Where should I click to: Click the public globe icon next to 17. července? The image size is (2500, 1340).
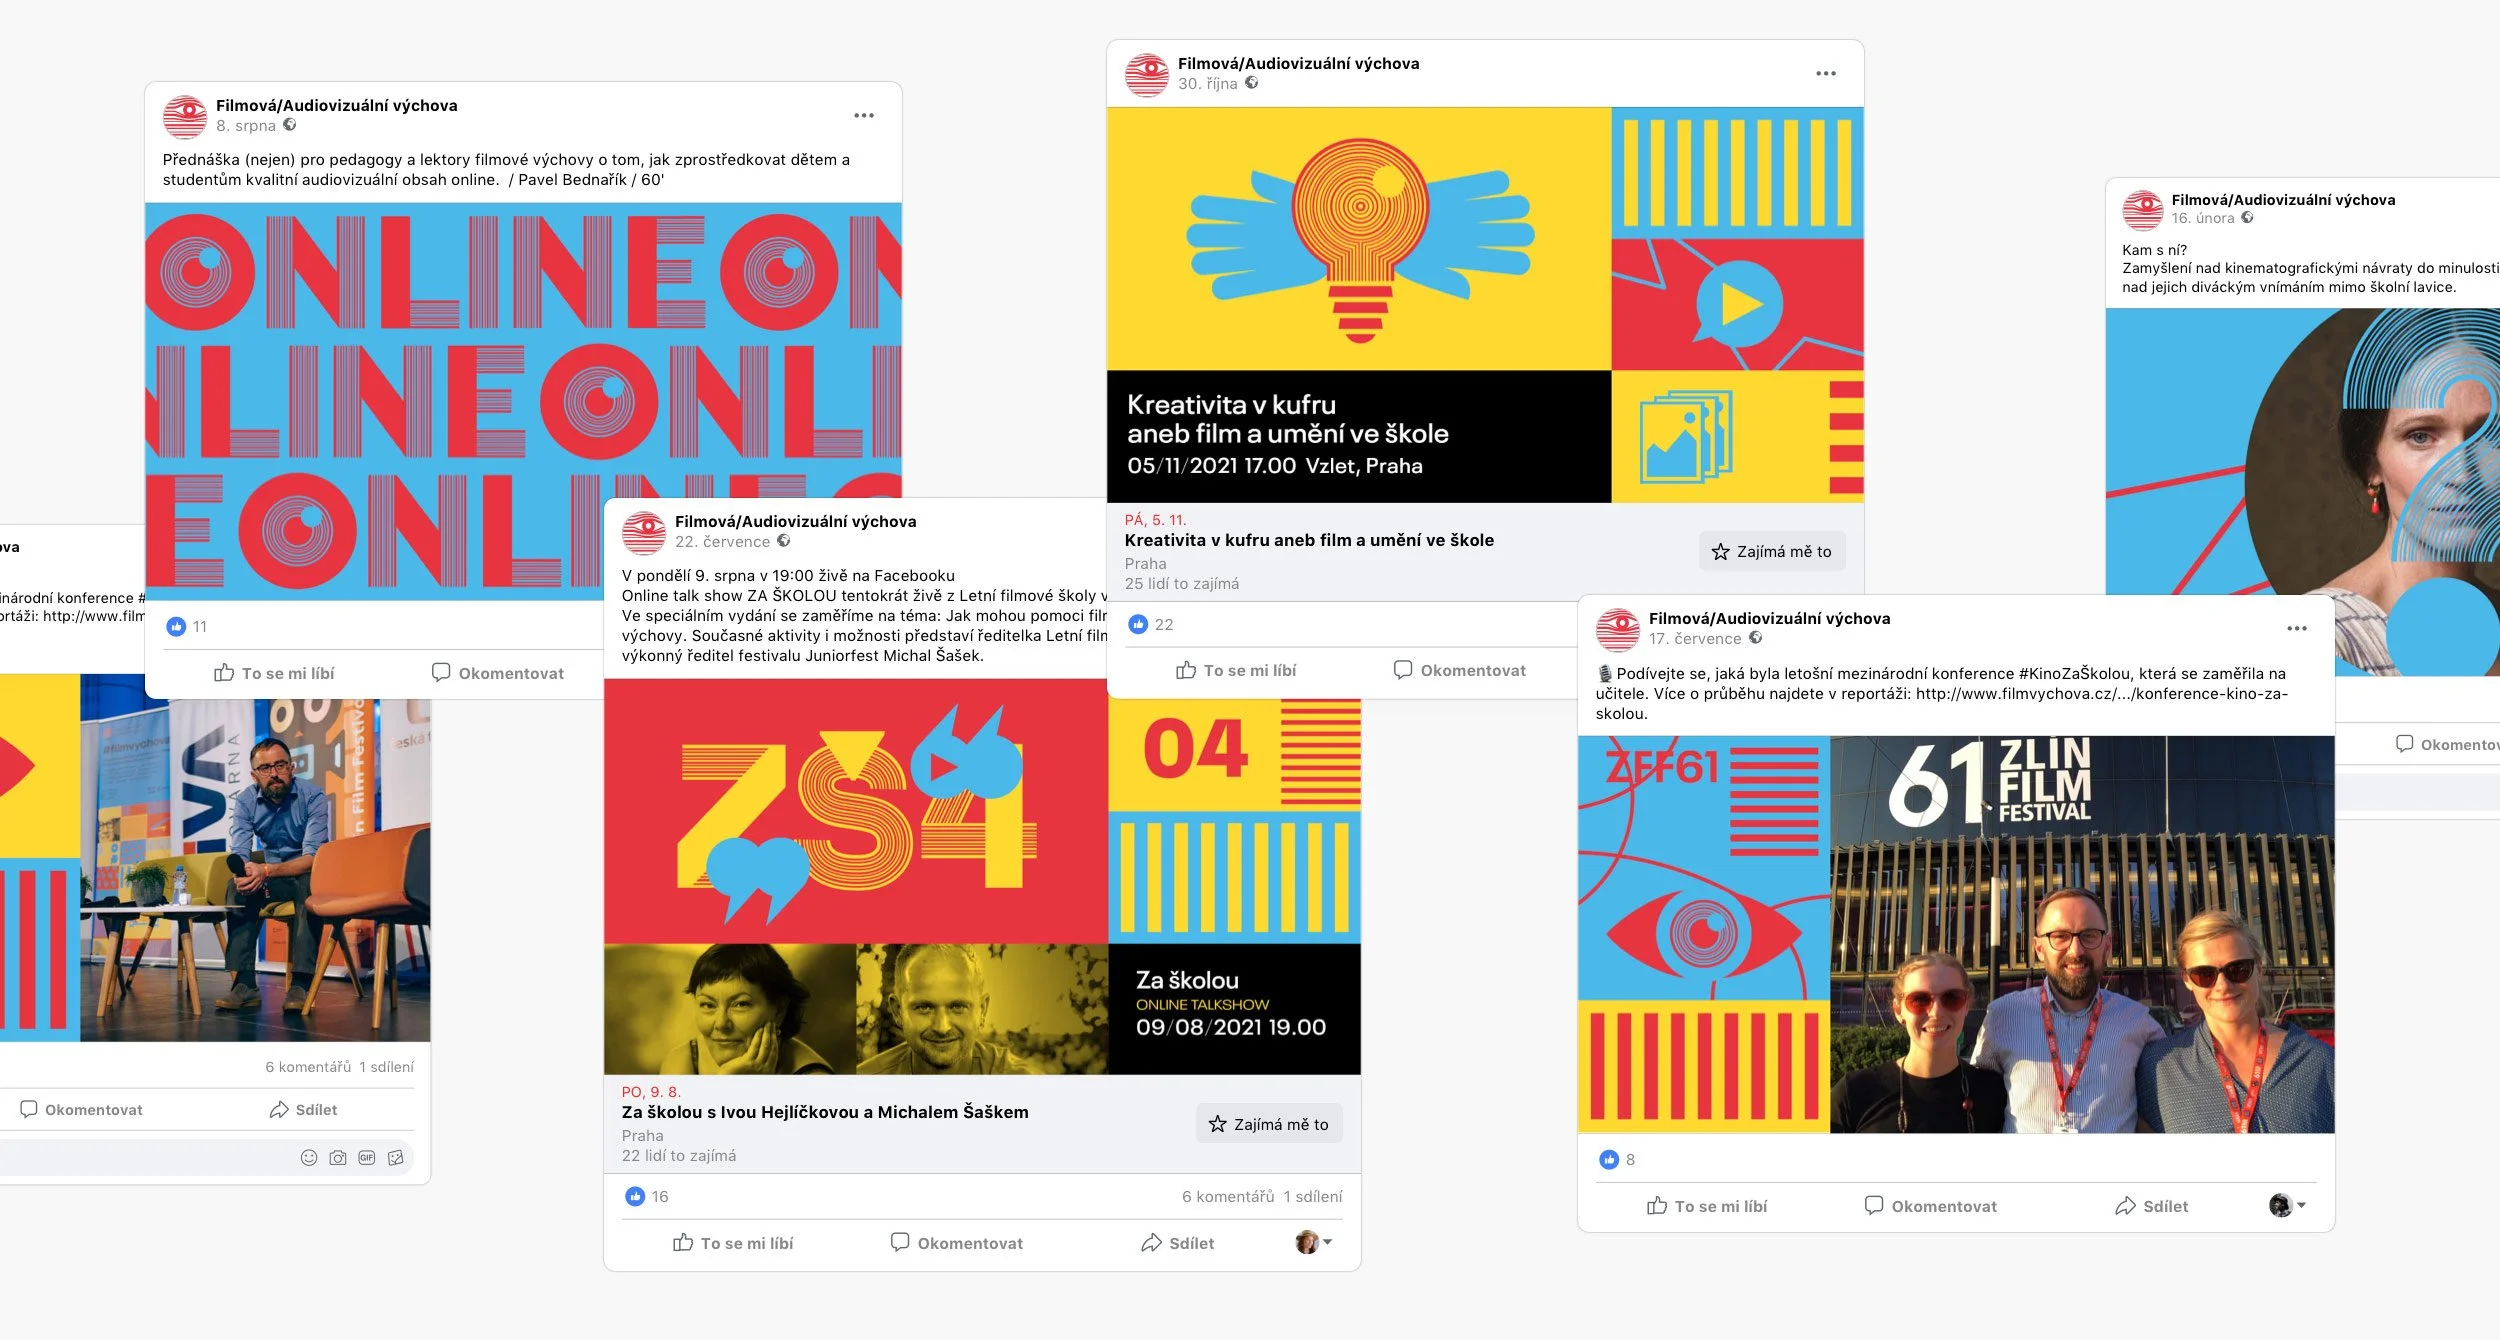pos(1755,638)
